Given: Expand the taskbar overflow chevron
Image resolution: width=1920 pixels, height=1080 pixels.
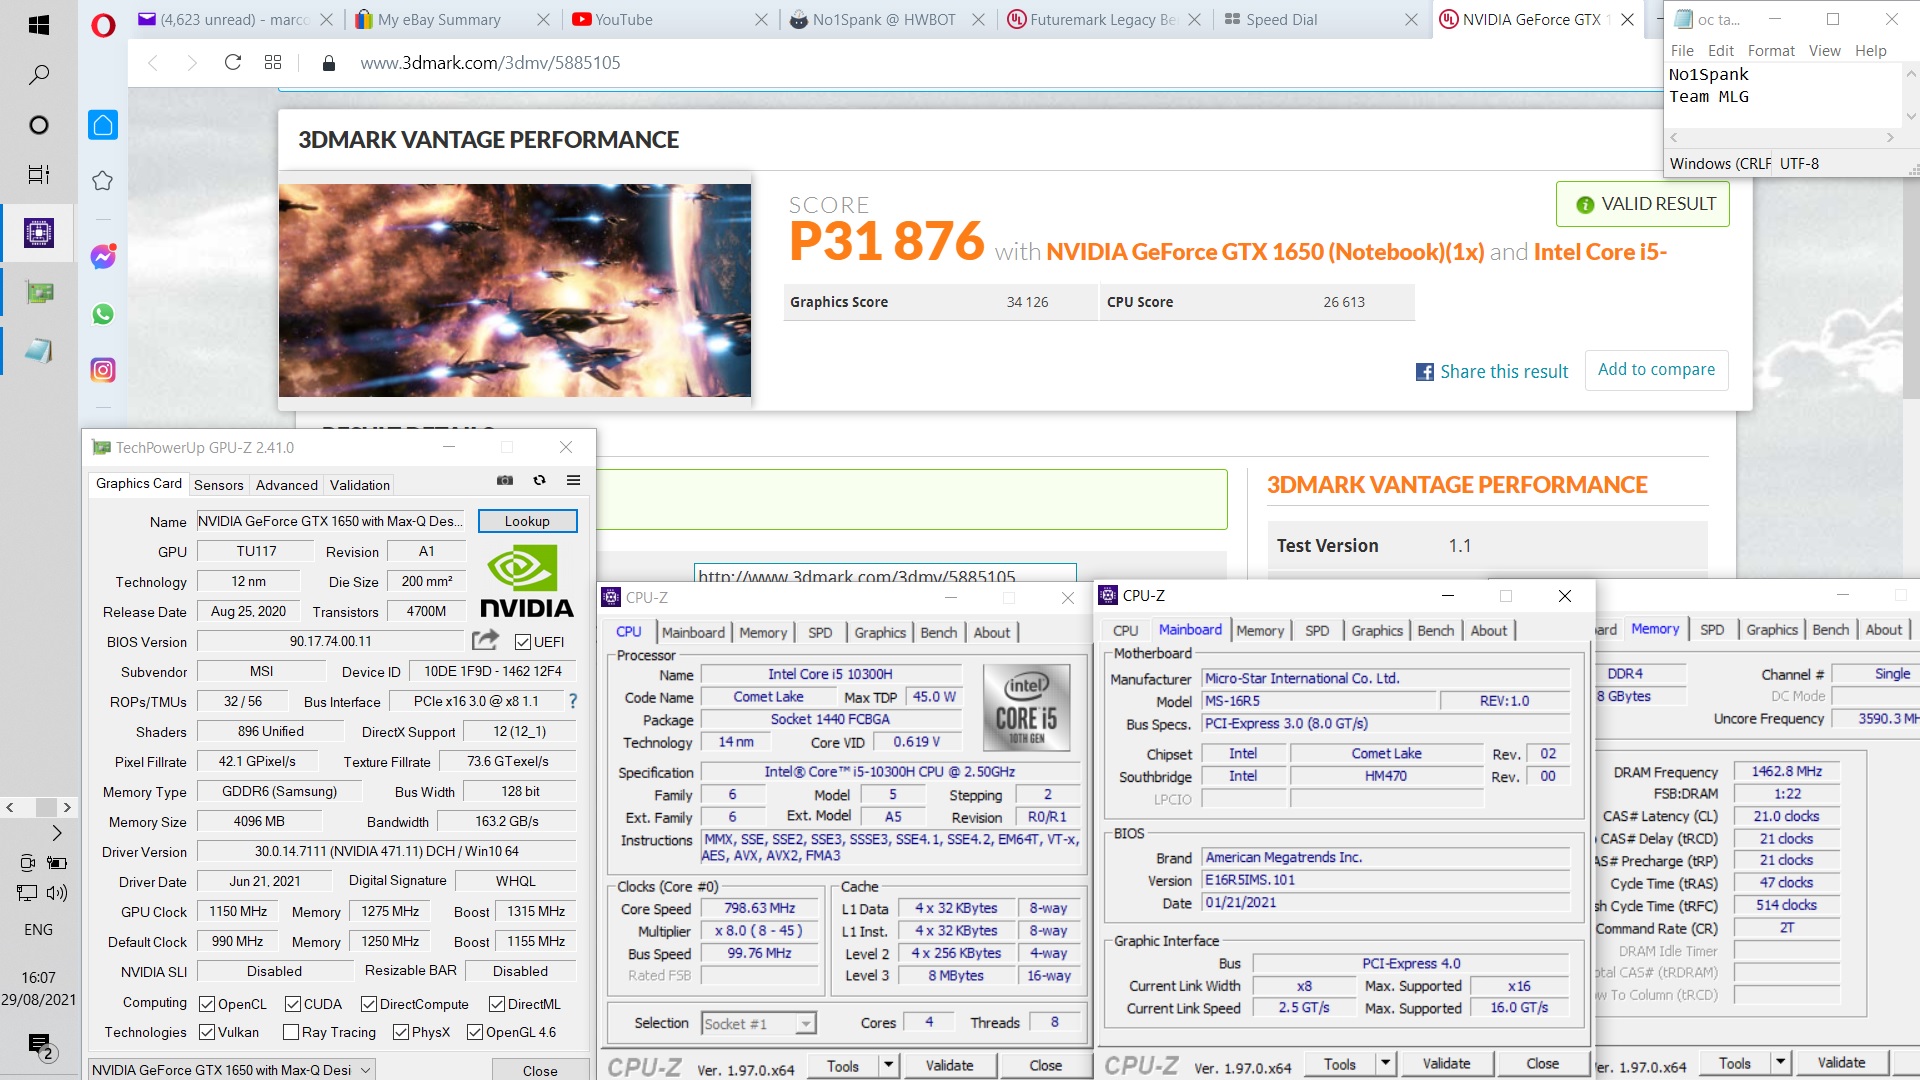Looking at the screenshot, I should pyautogui.click(x=57, y=833).
